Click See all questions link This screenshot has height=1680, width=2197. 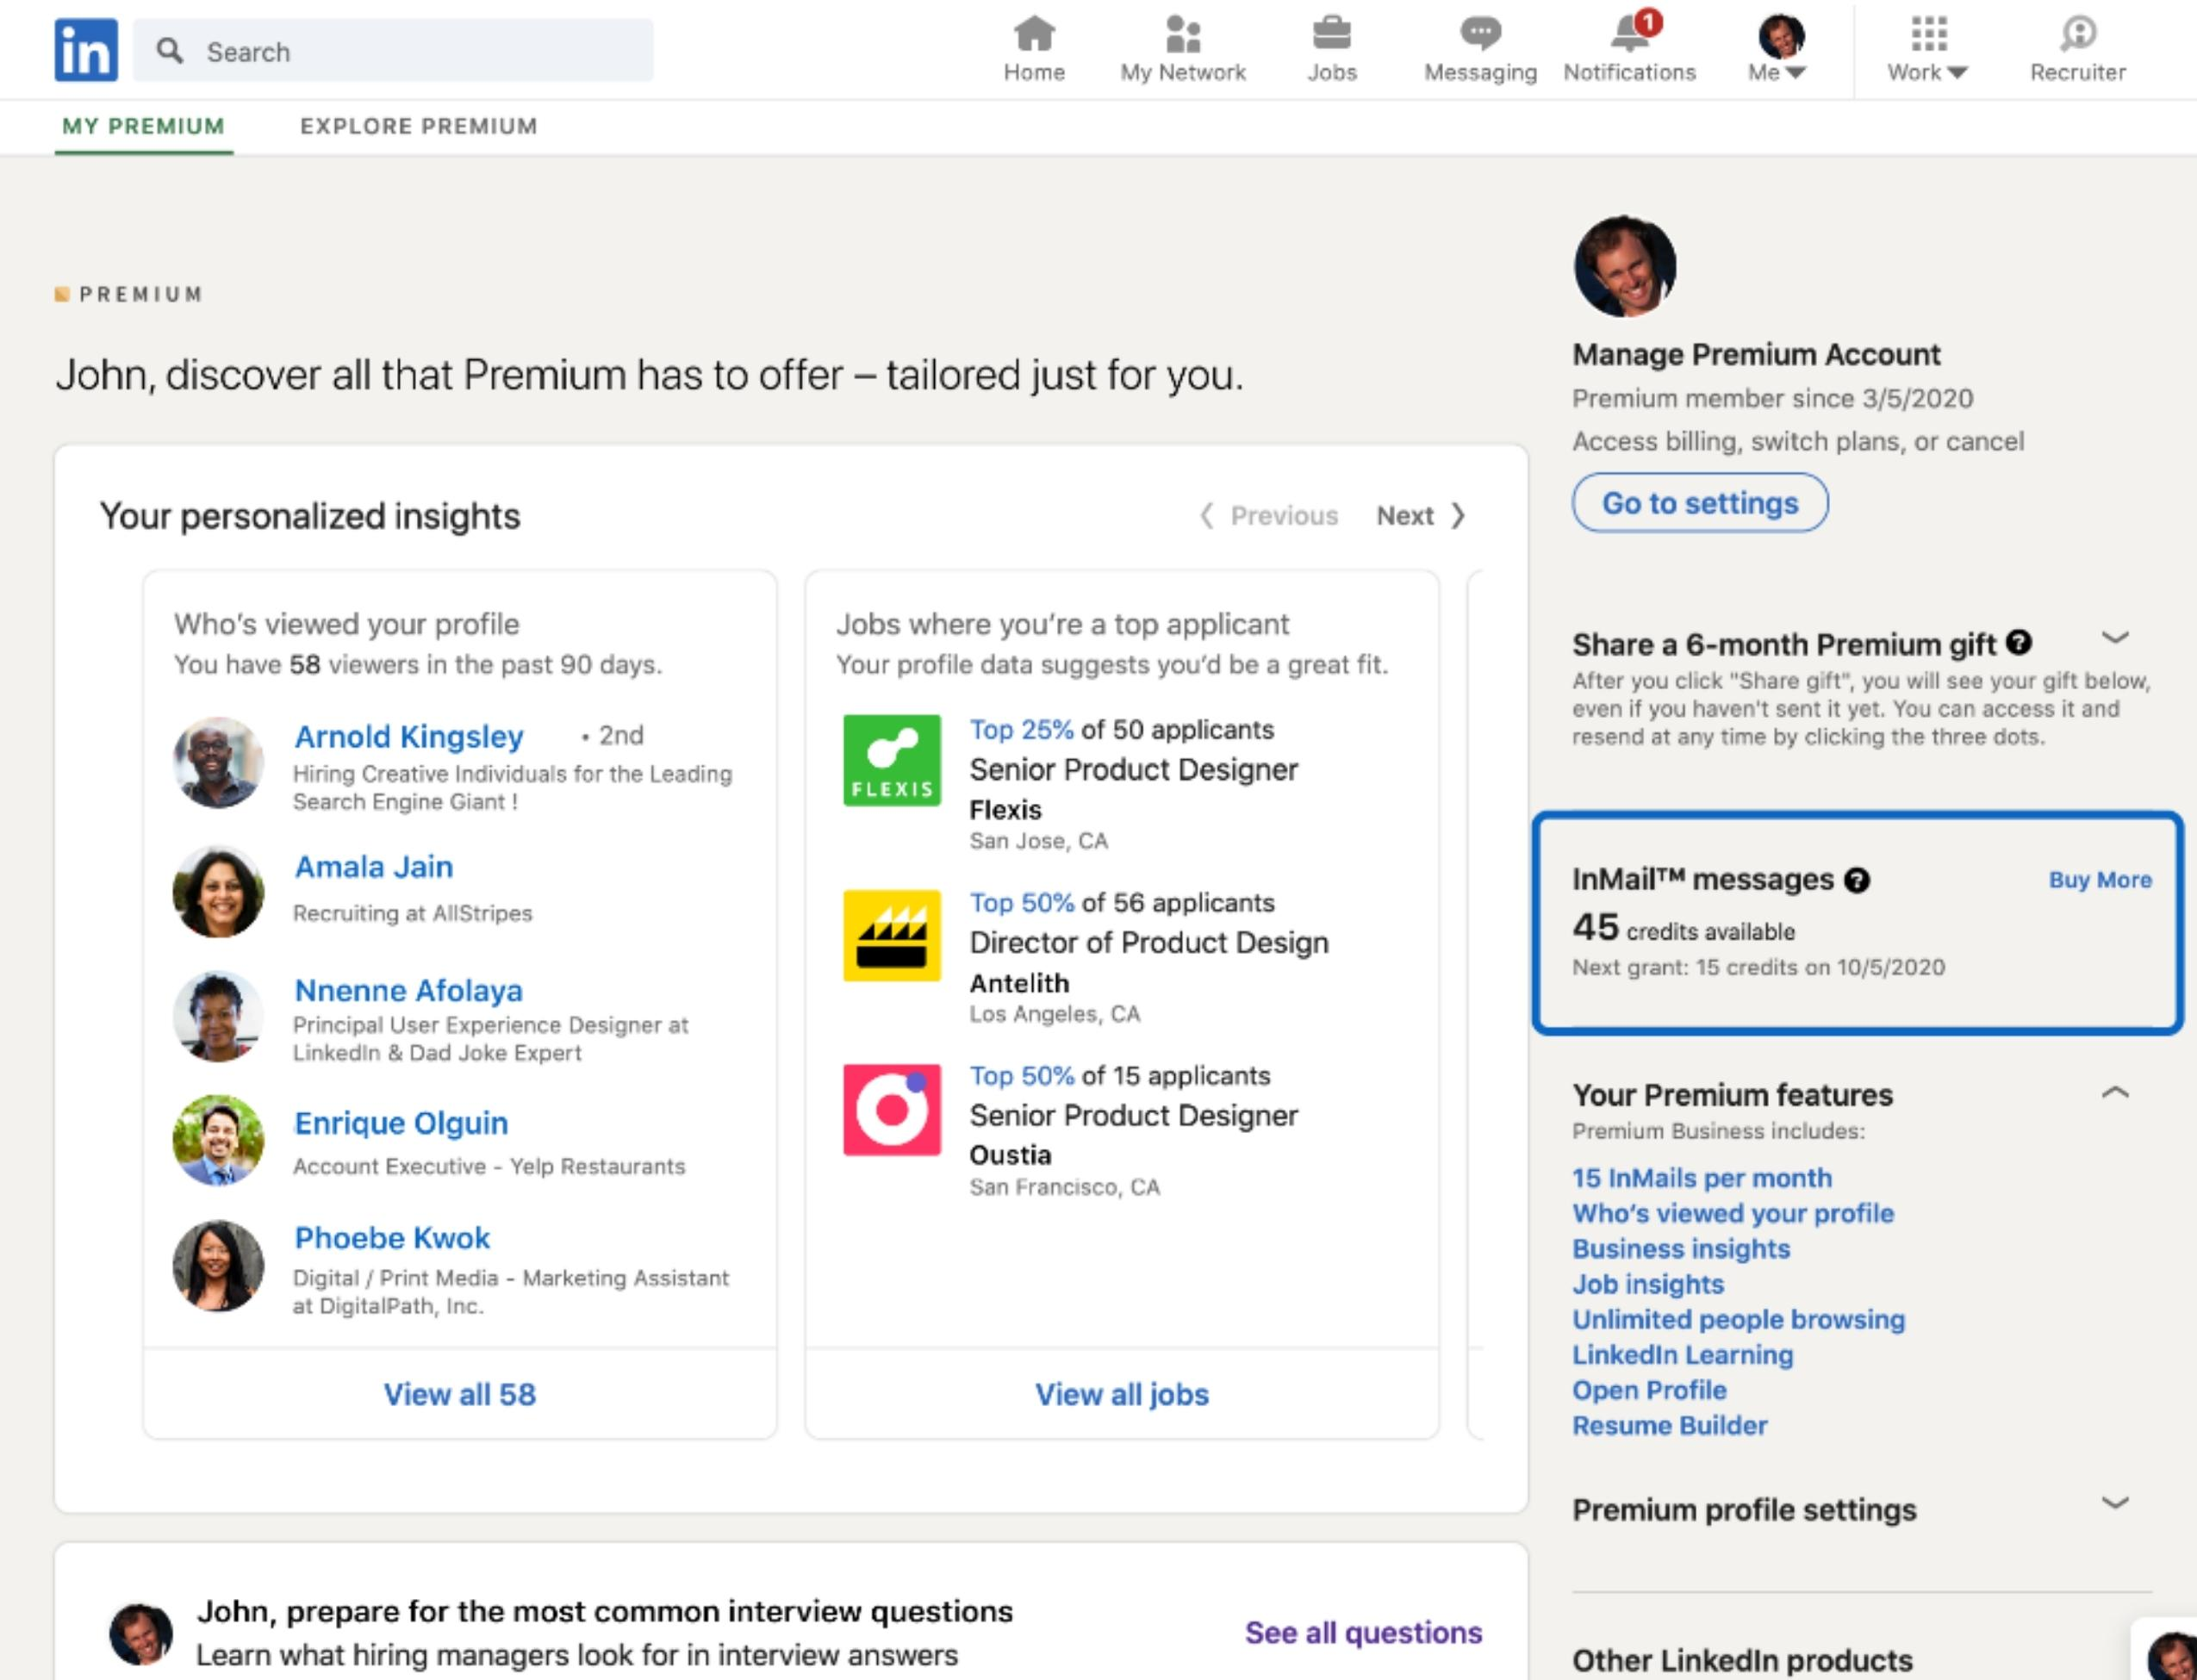click(1363, 1632)
